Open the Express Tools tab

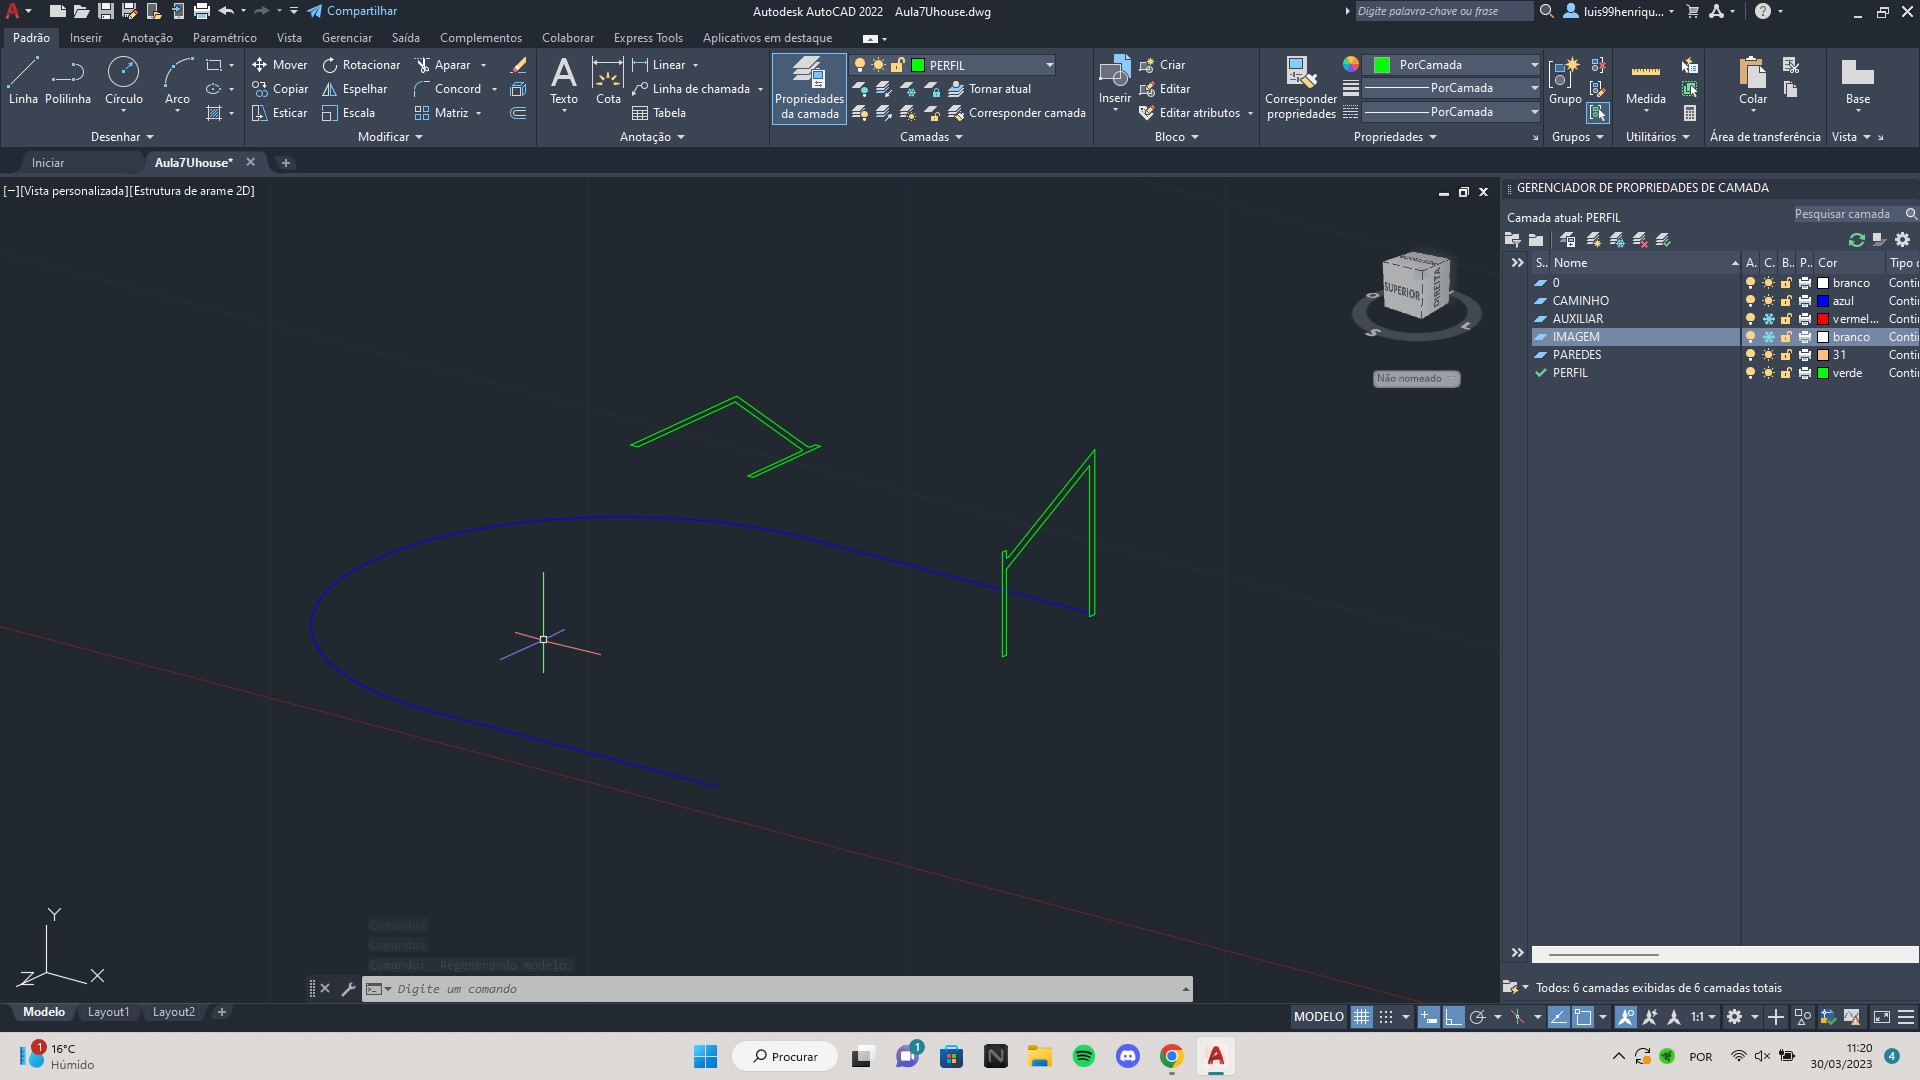(x=648, y=38)
